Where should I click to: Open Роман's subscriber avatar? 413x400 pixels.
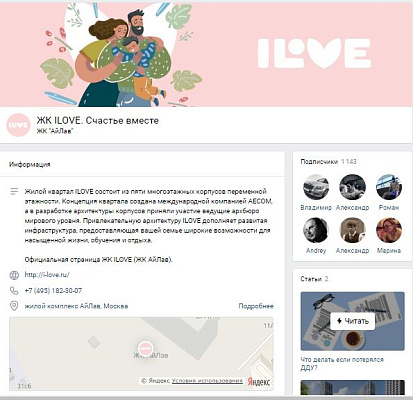tap(389, 187)
